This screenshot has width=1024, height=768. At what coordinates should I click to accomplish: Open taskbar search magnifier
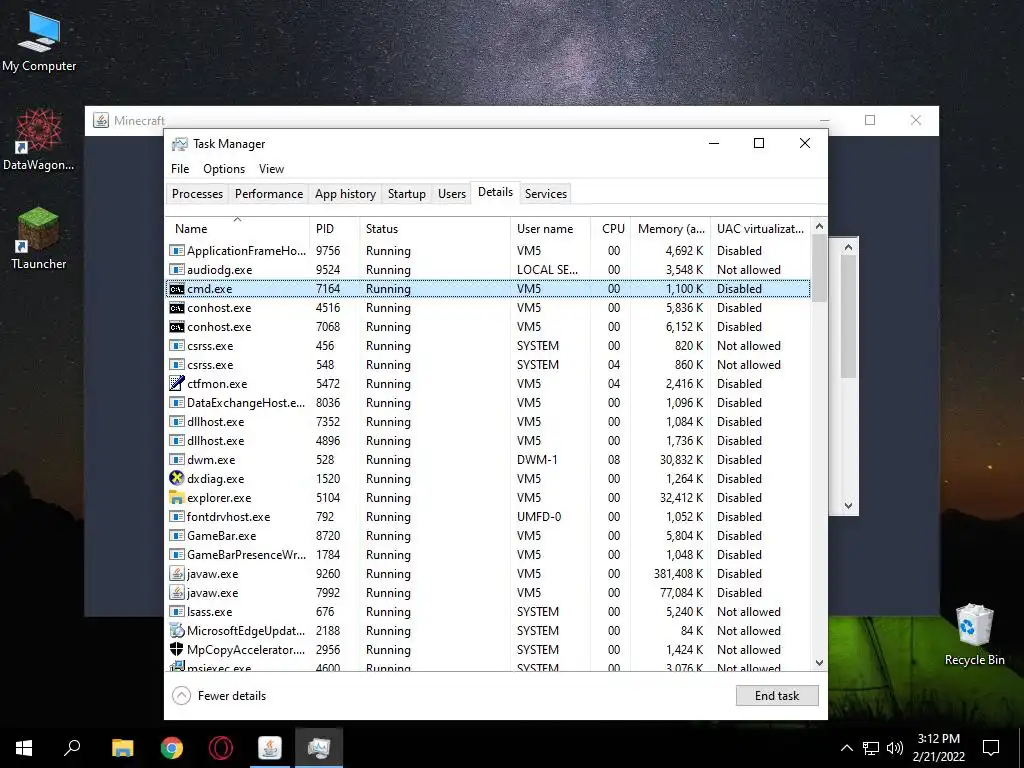tap(72, 748)
